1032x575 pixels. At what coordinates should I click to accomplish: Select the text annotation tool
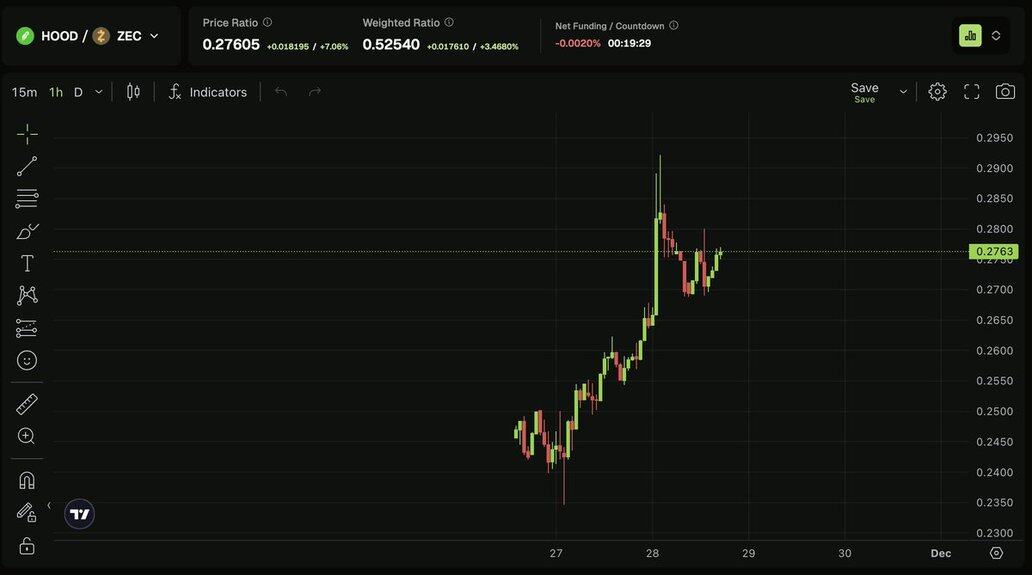coord(27,263)
